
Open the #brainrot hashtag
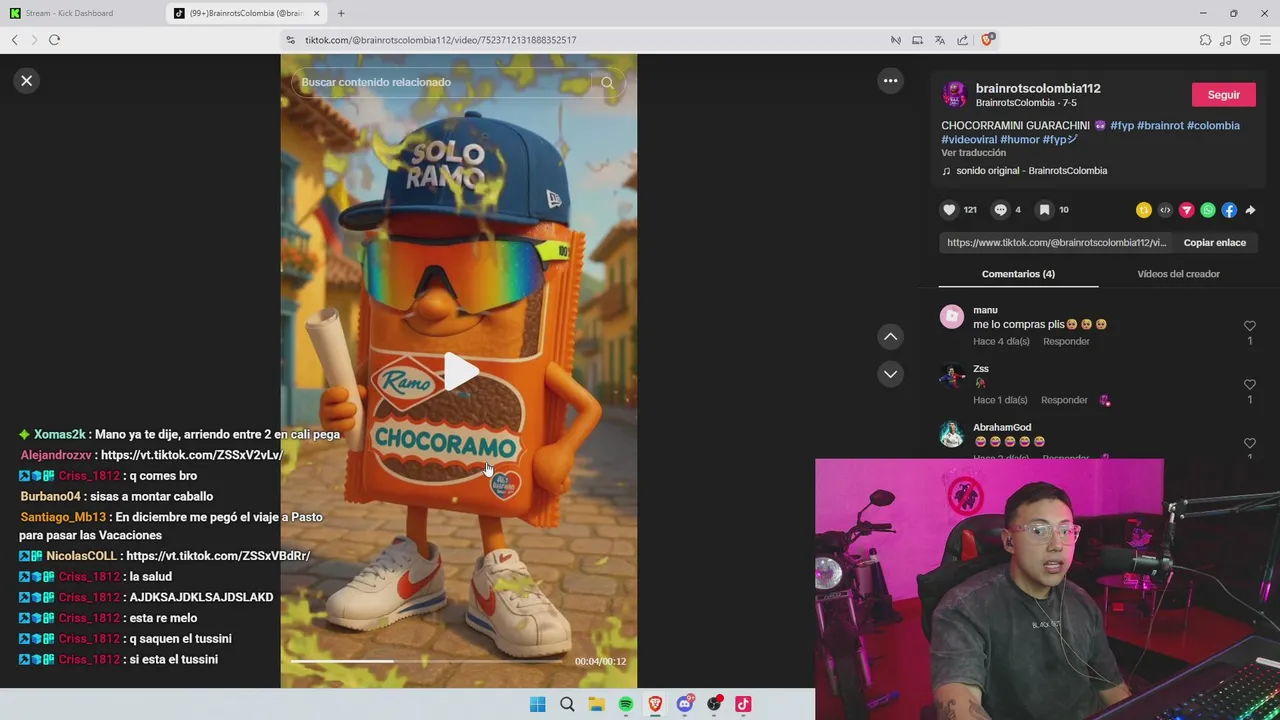[1160, 126]
